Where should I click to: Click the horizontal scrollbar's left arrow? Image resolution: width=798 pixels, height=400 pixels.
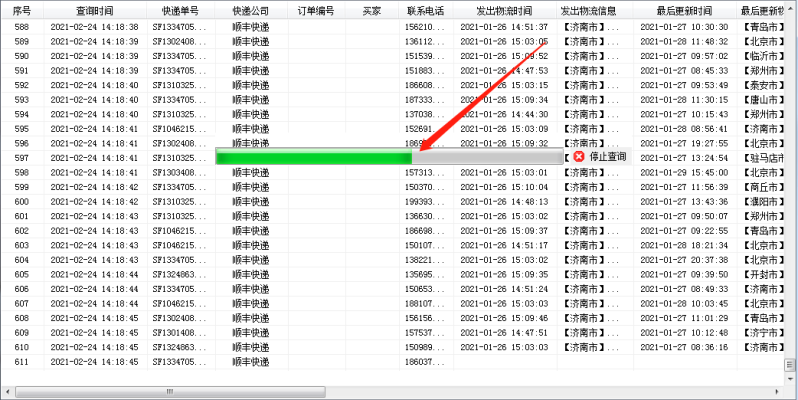(x=6, y=391)
